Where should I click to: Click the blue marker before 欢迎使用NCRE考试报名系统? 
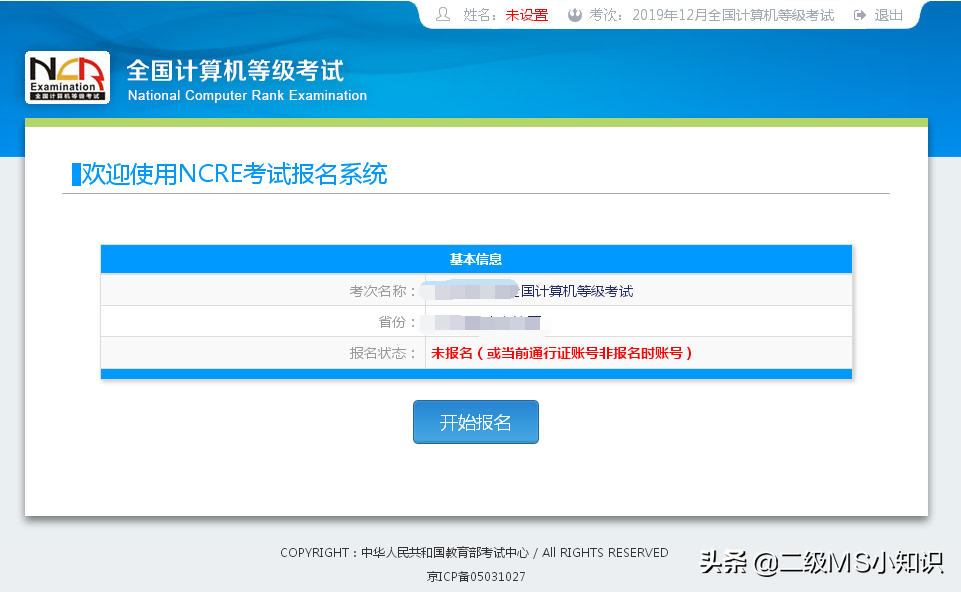click(x=73, y=174)
